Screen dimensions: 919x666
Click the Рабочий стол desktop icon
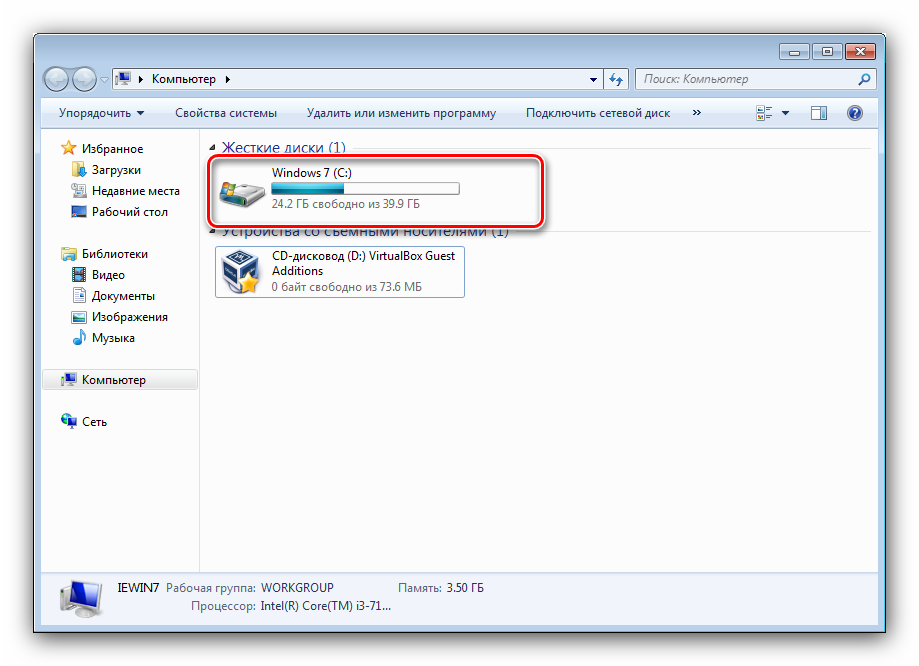click(79, 212)
